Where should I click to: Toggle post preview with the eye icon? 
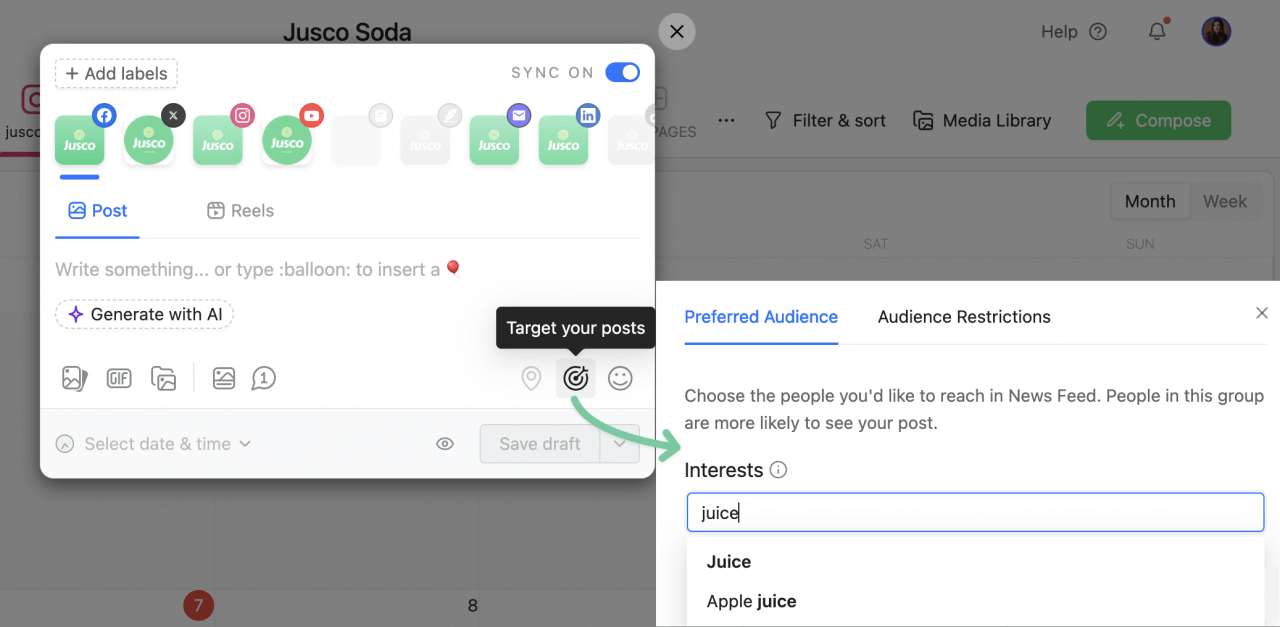[x=445, y=443]
